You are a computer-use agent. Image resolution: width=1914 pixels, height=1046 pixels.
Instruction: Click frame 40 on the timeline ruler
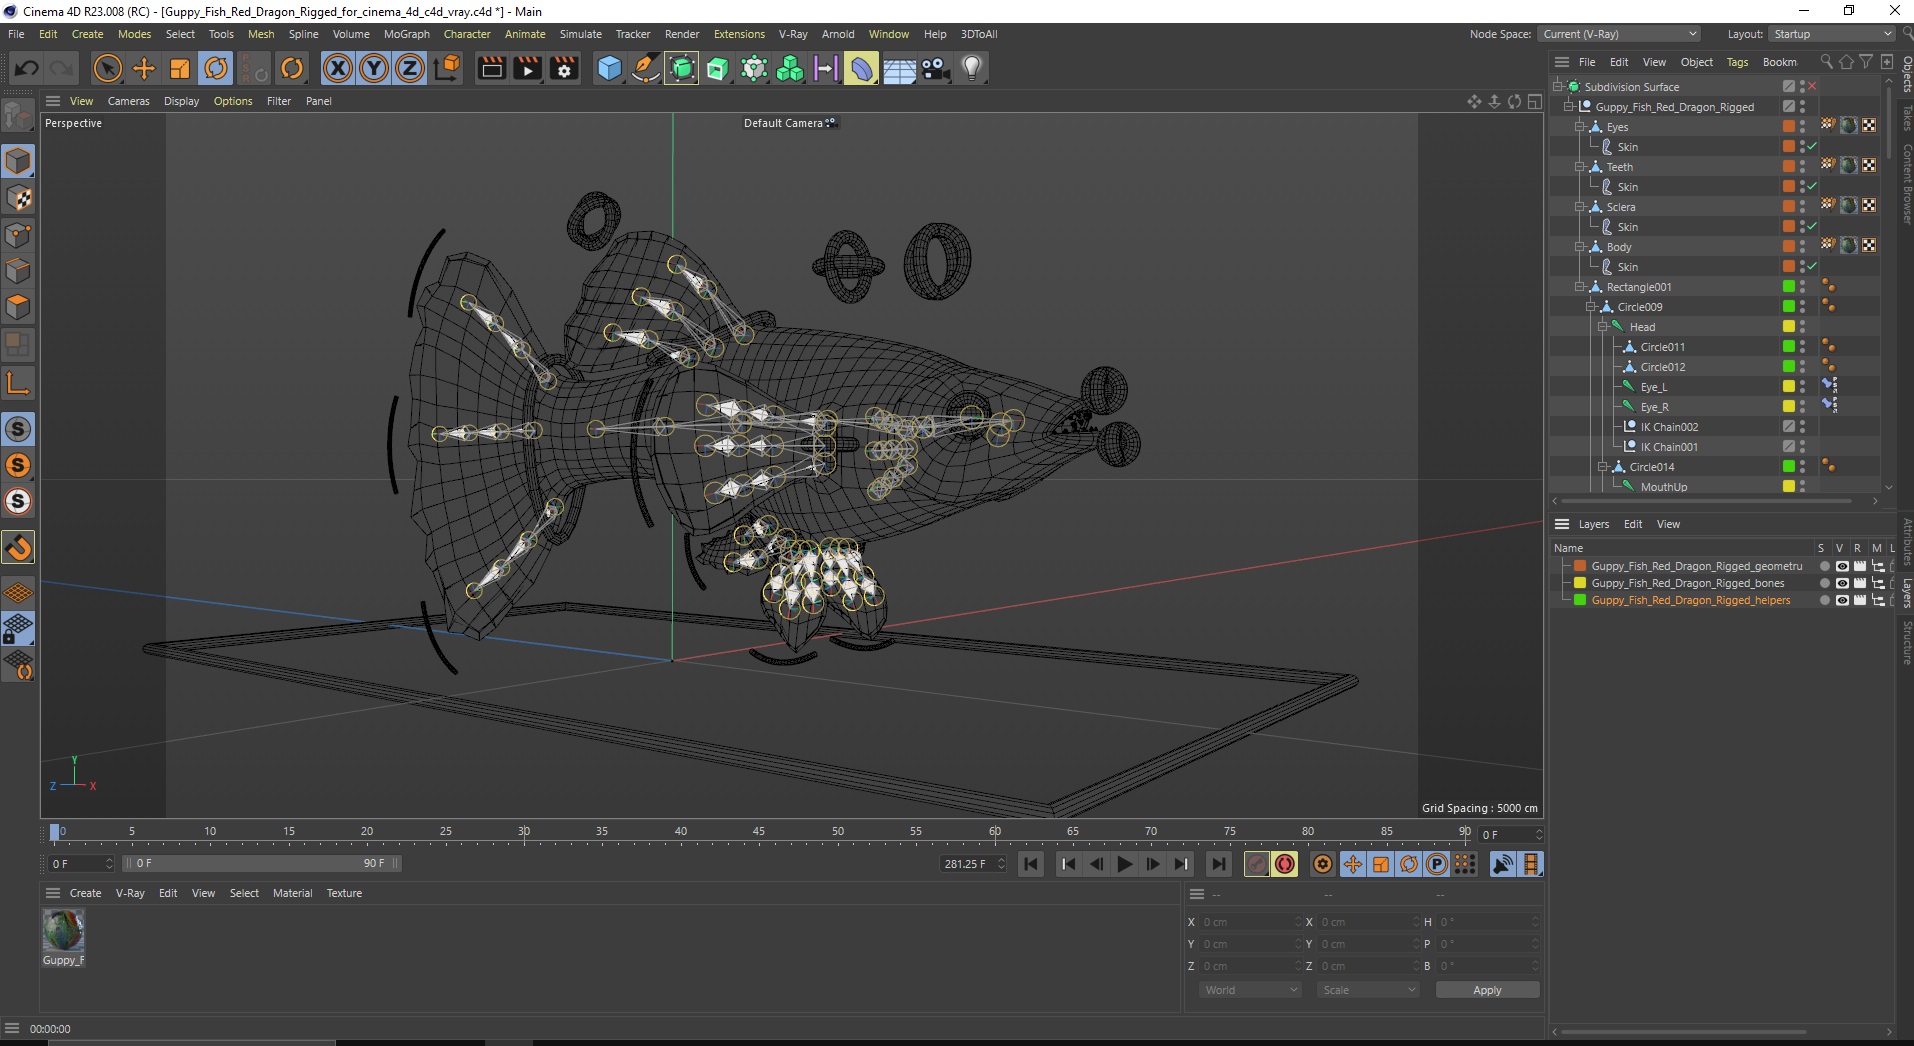[680, 831]
